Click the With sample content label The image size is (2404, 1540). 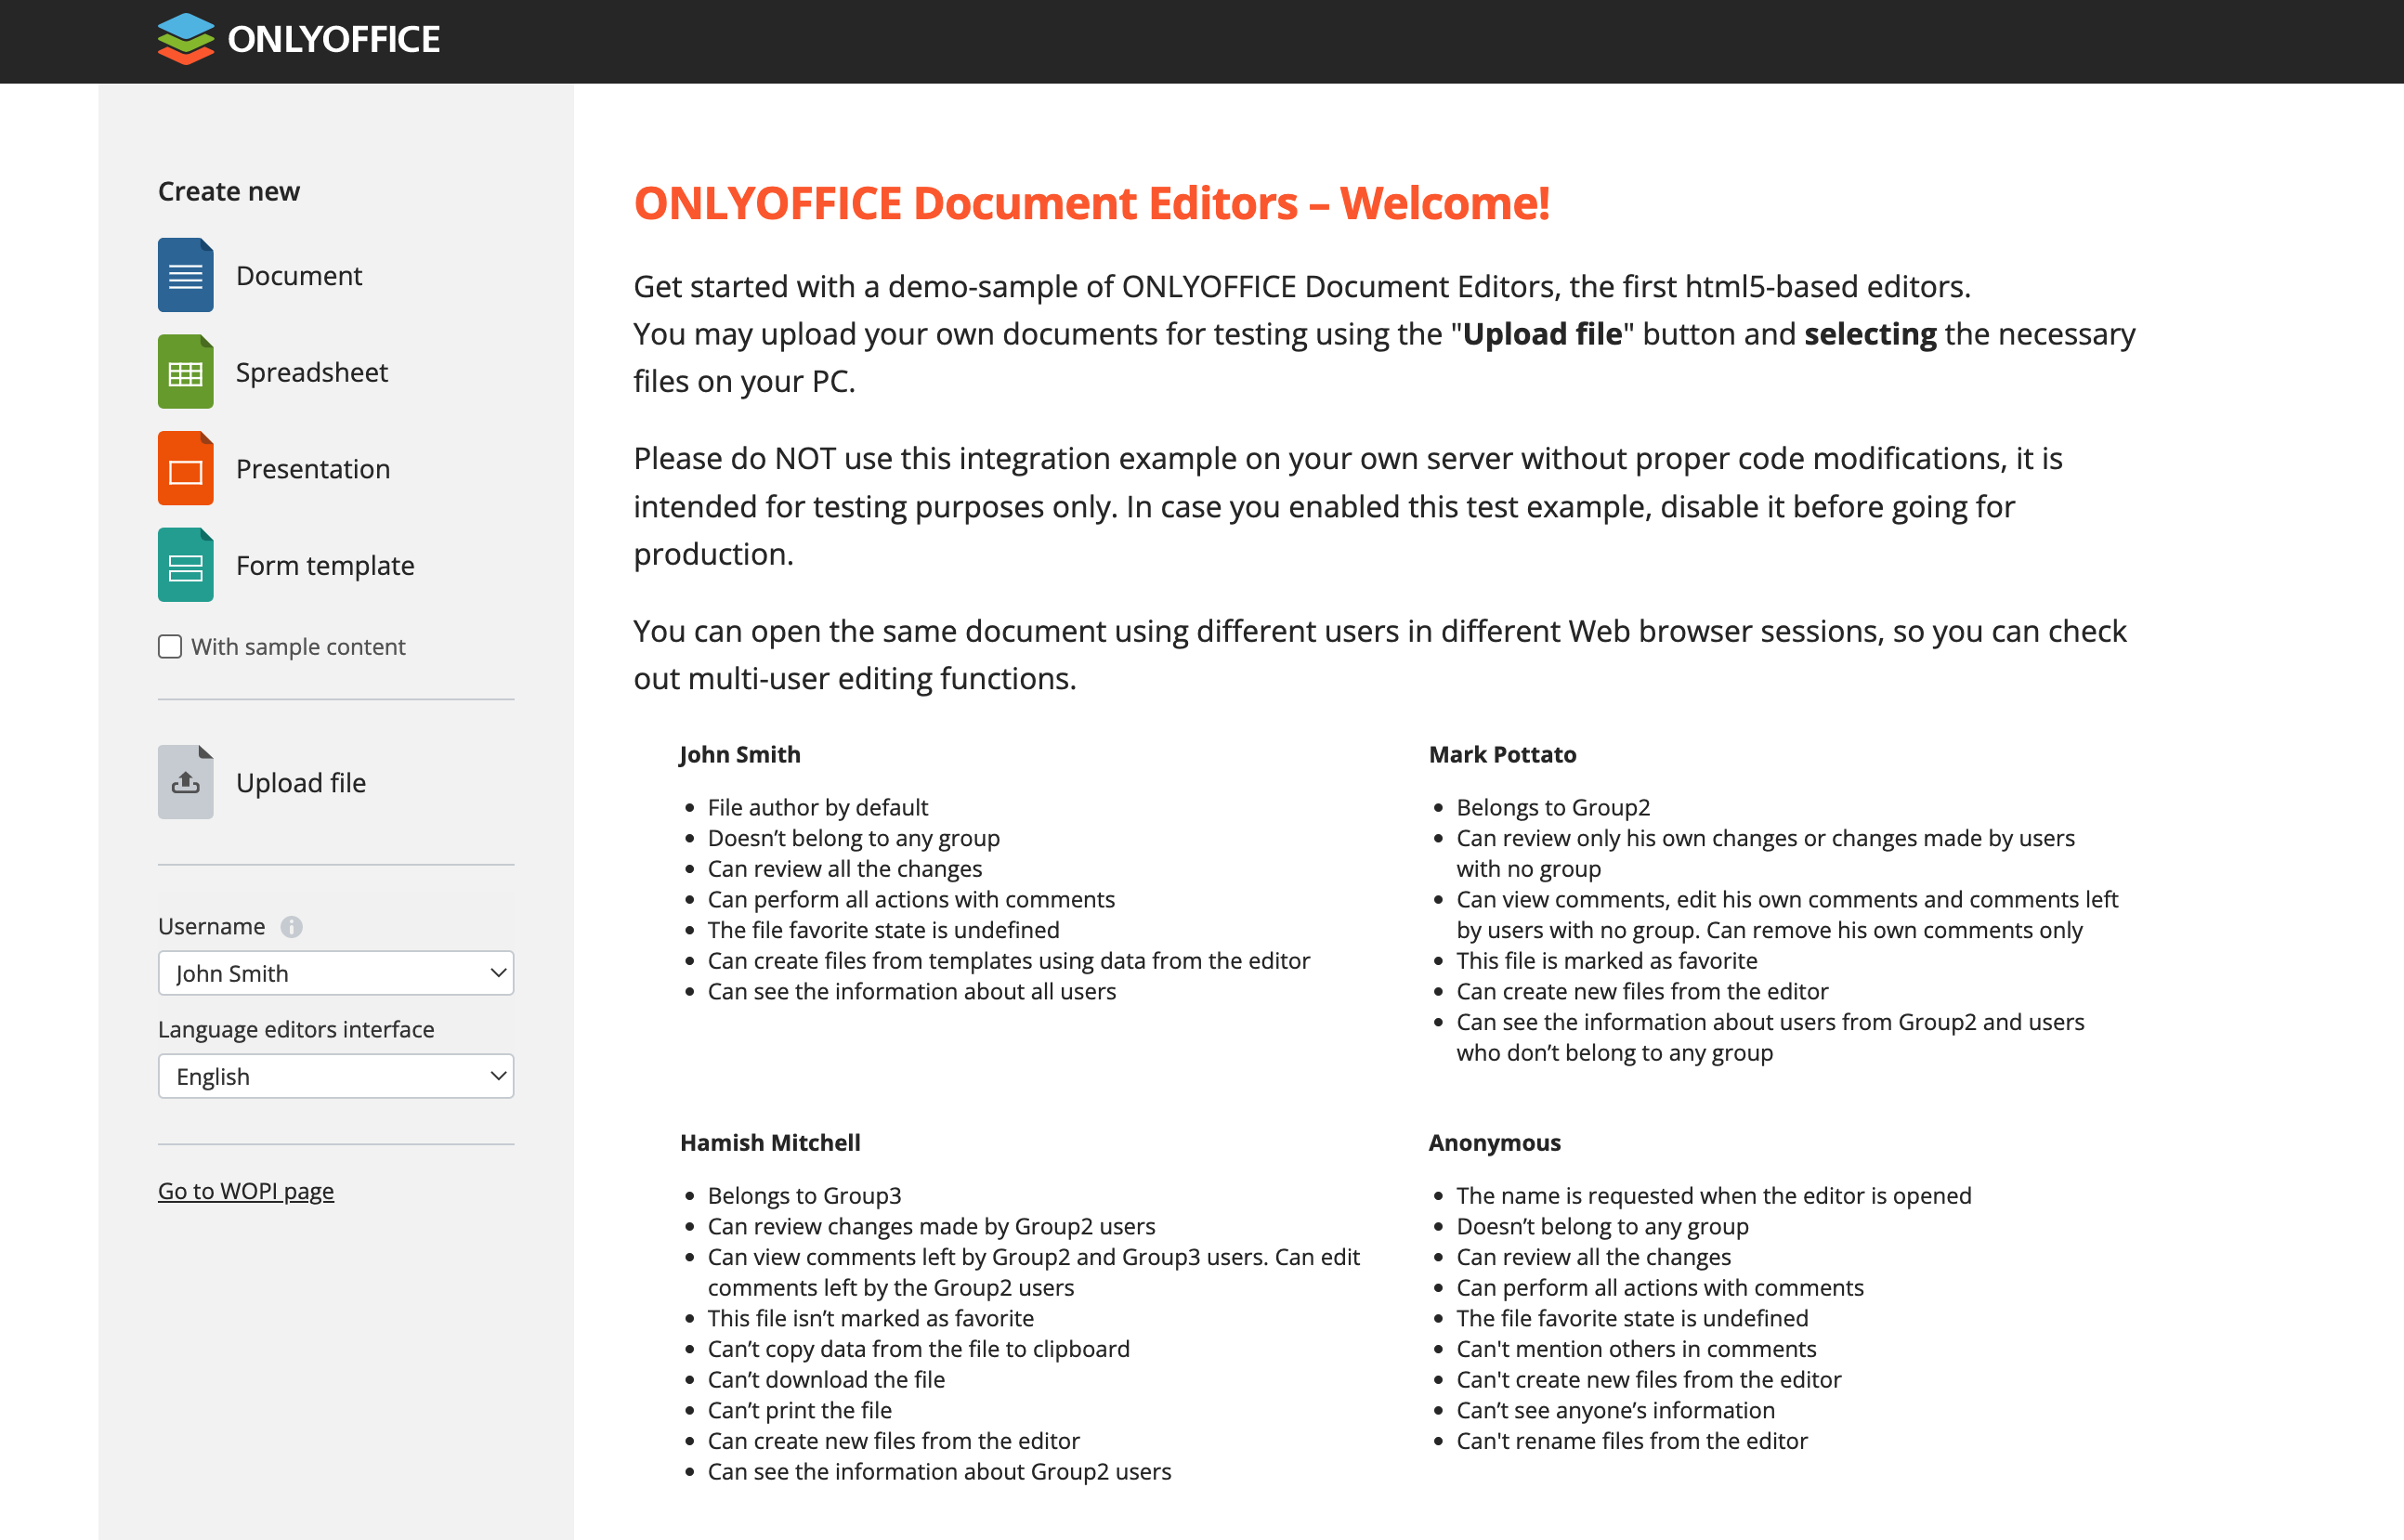pyautogui.click(x=298, y=647)
